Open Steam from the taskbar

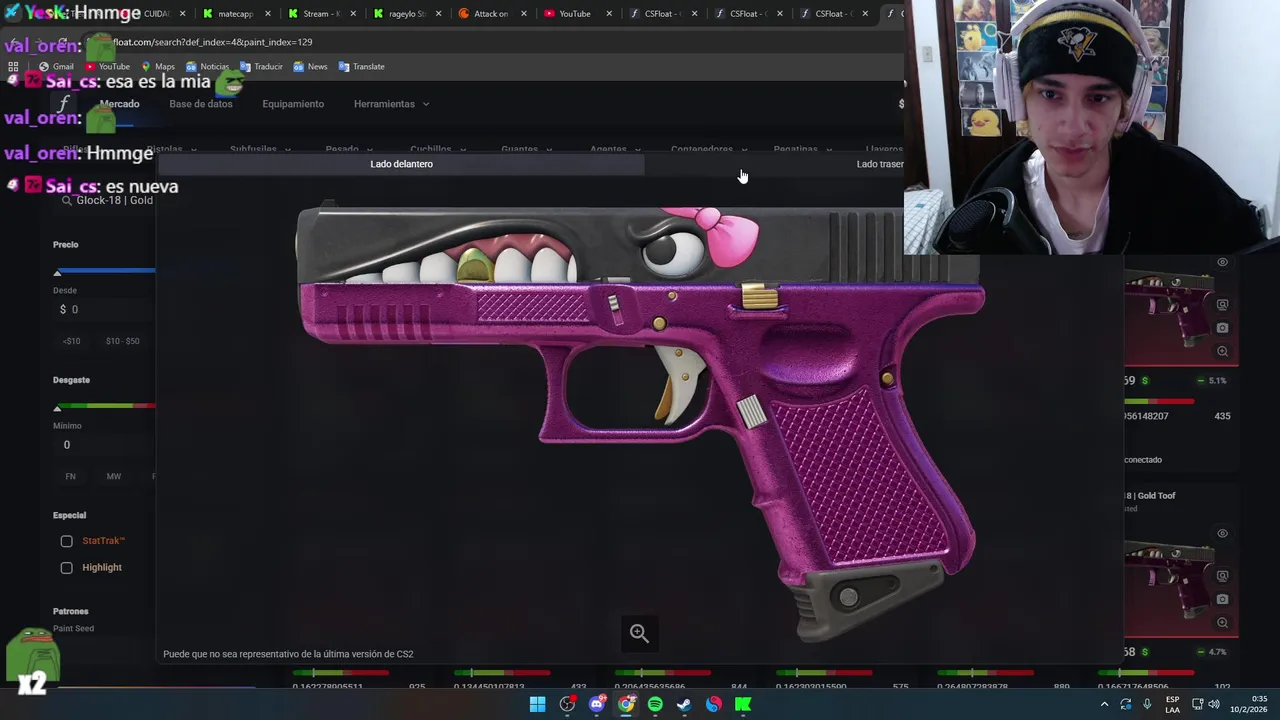point(684,704)
